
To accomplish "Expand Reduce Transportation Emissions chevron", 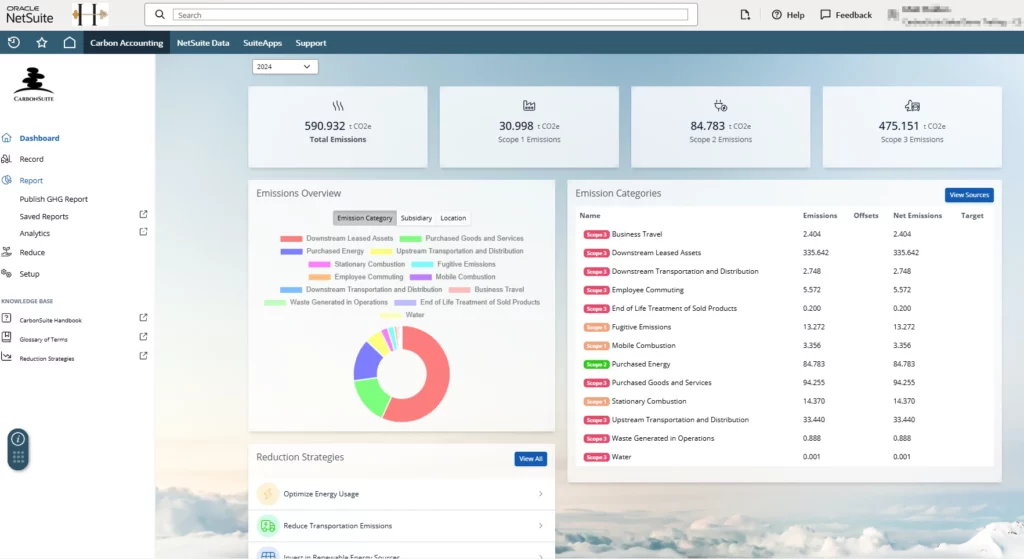I will point(541,526).
